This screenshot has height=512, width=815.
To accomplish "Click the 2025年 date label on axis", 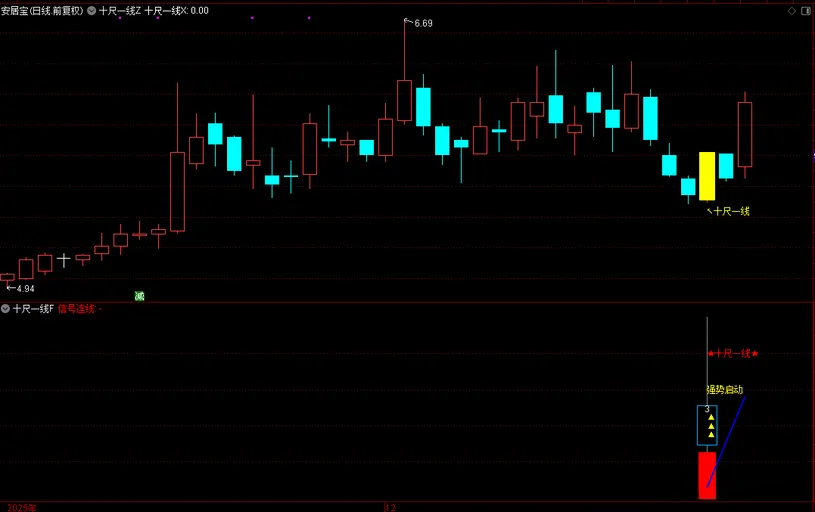I will point(20,507).
